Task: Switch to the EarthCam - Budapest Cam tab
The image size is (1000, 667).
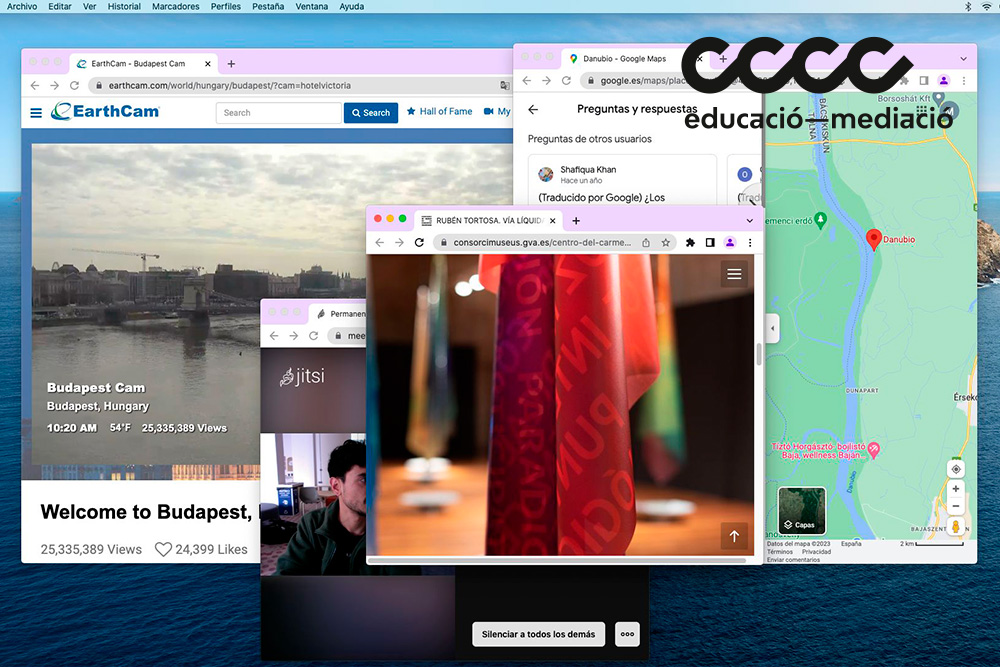Action: 138,64
